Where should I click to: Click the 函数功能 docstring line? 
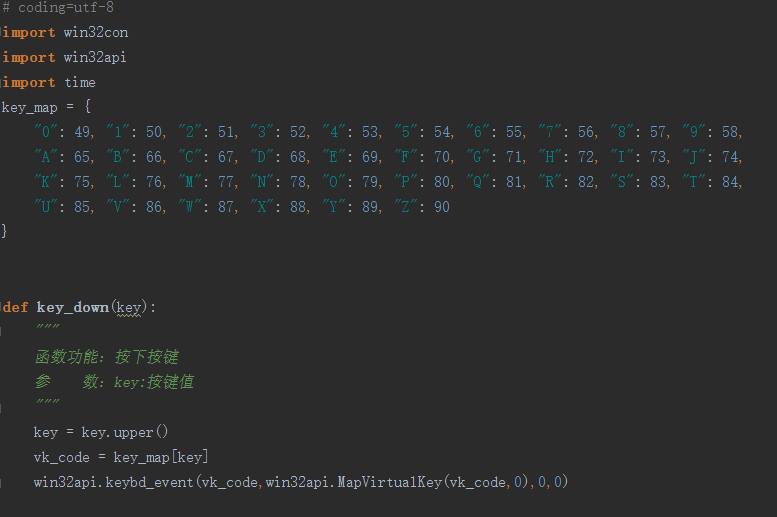click(106, 357)
